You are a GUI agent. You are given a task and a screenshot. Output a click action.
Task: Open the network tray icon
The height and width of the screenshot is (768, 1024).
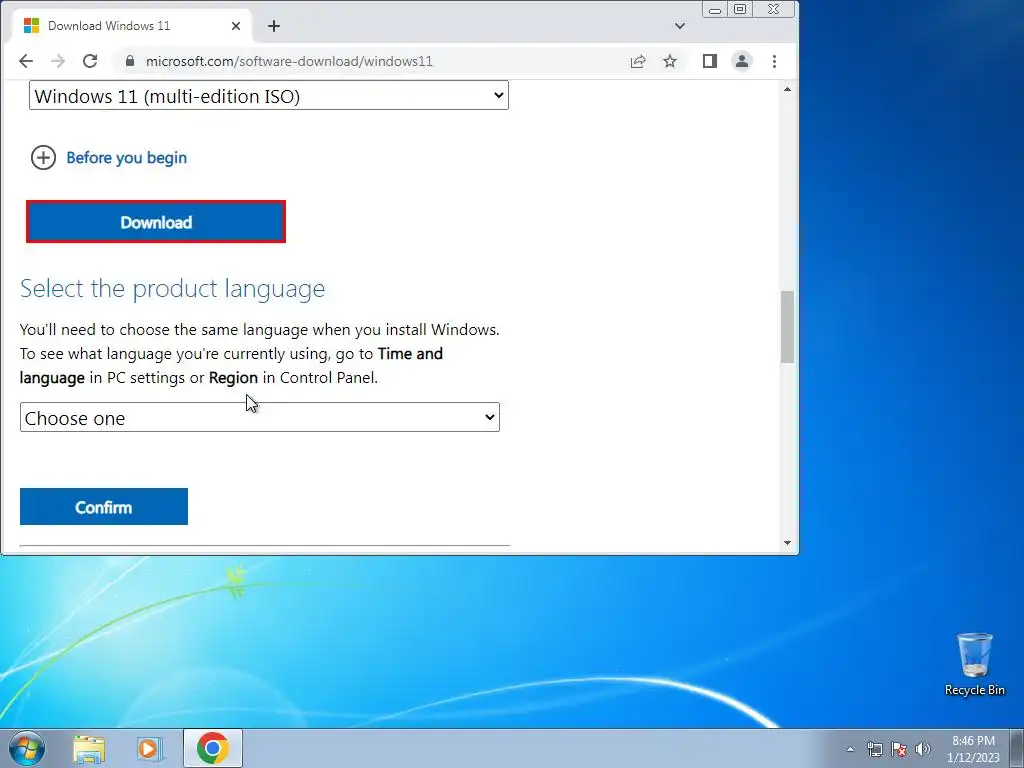(x=874, y=749)
